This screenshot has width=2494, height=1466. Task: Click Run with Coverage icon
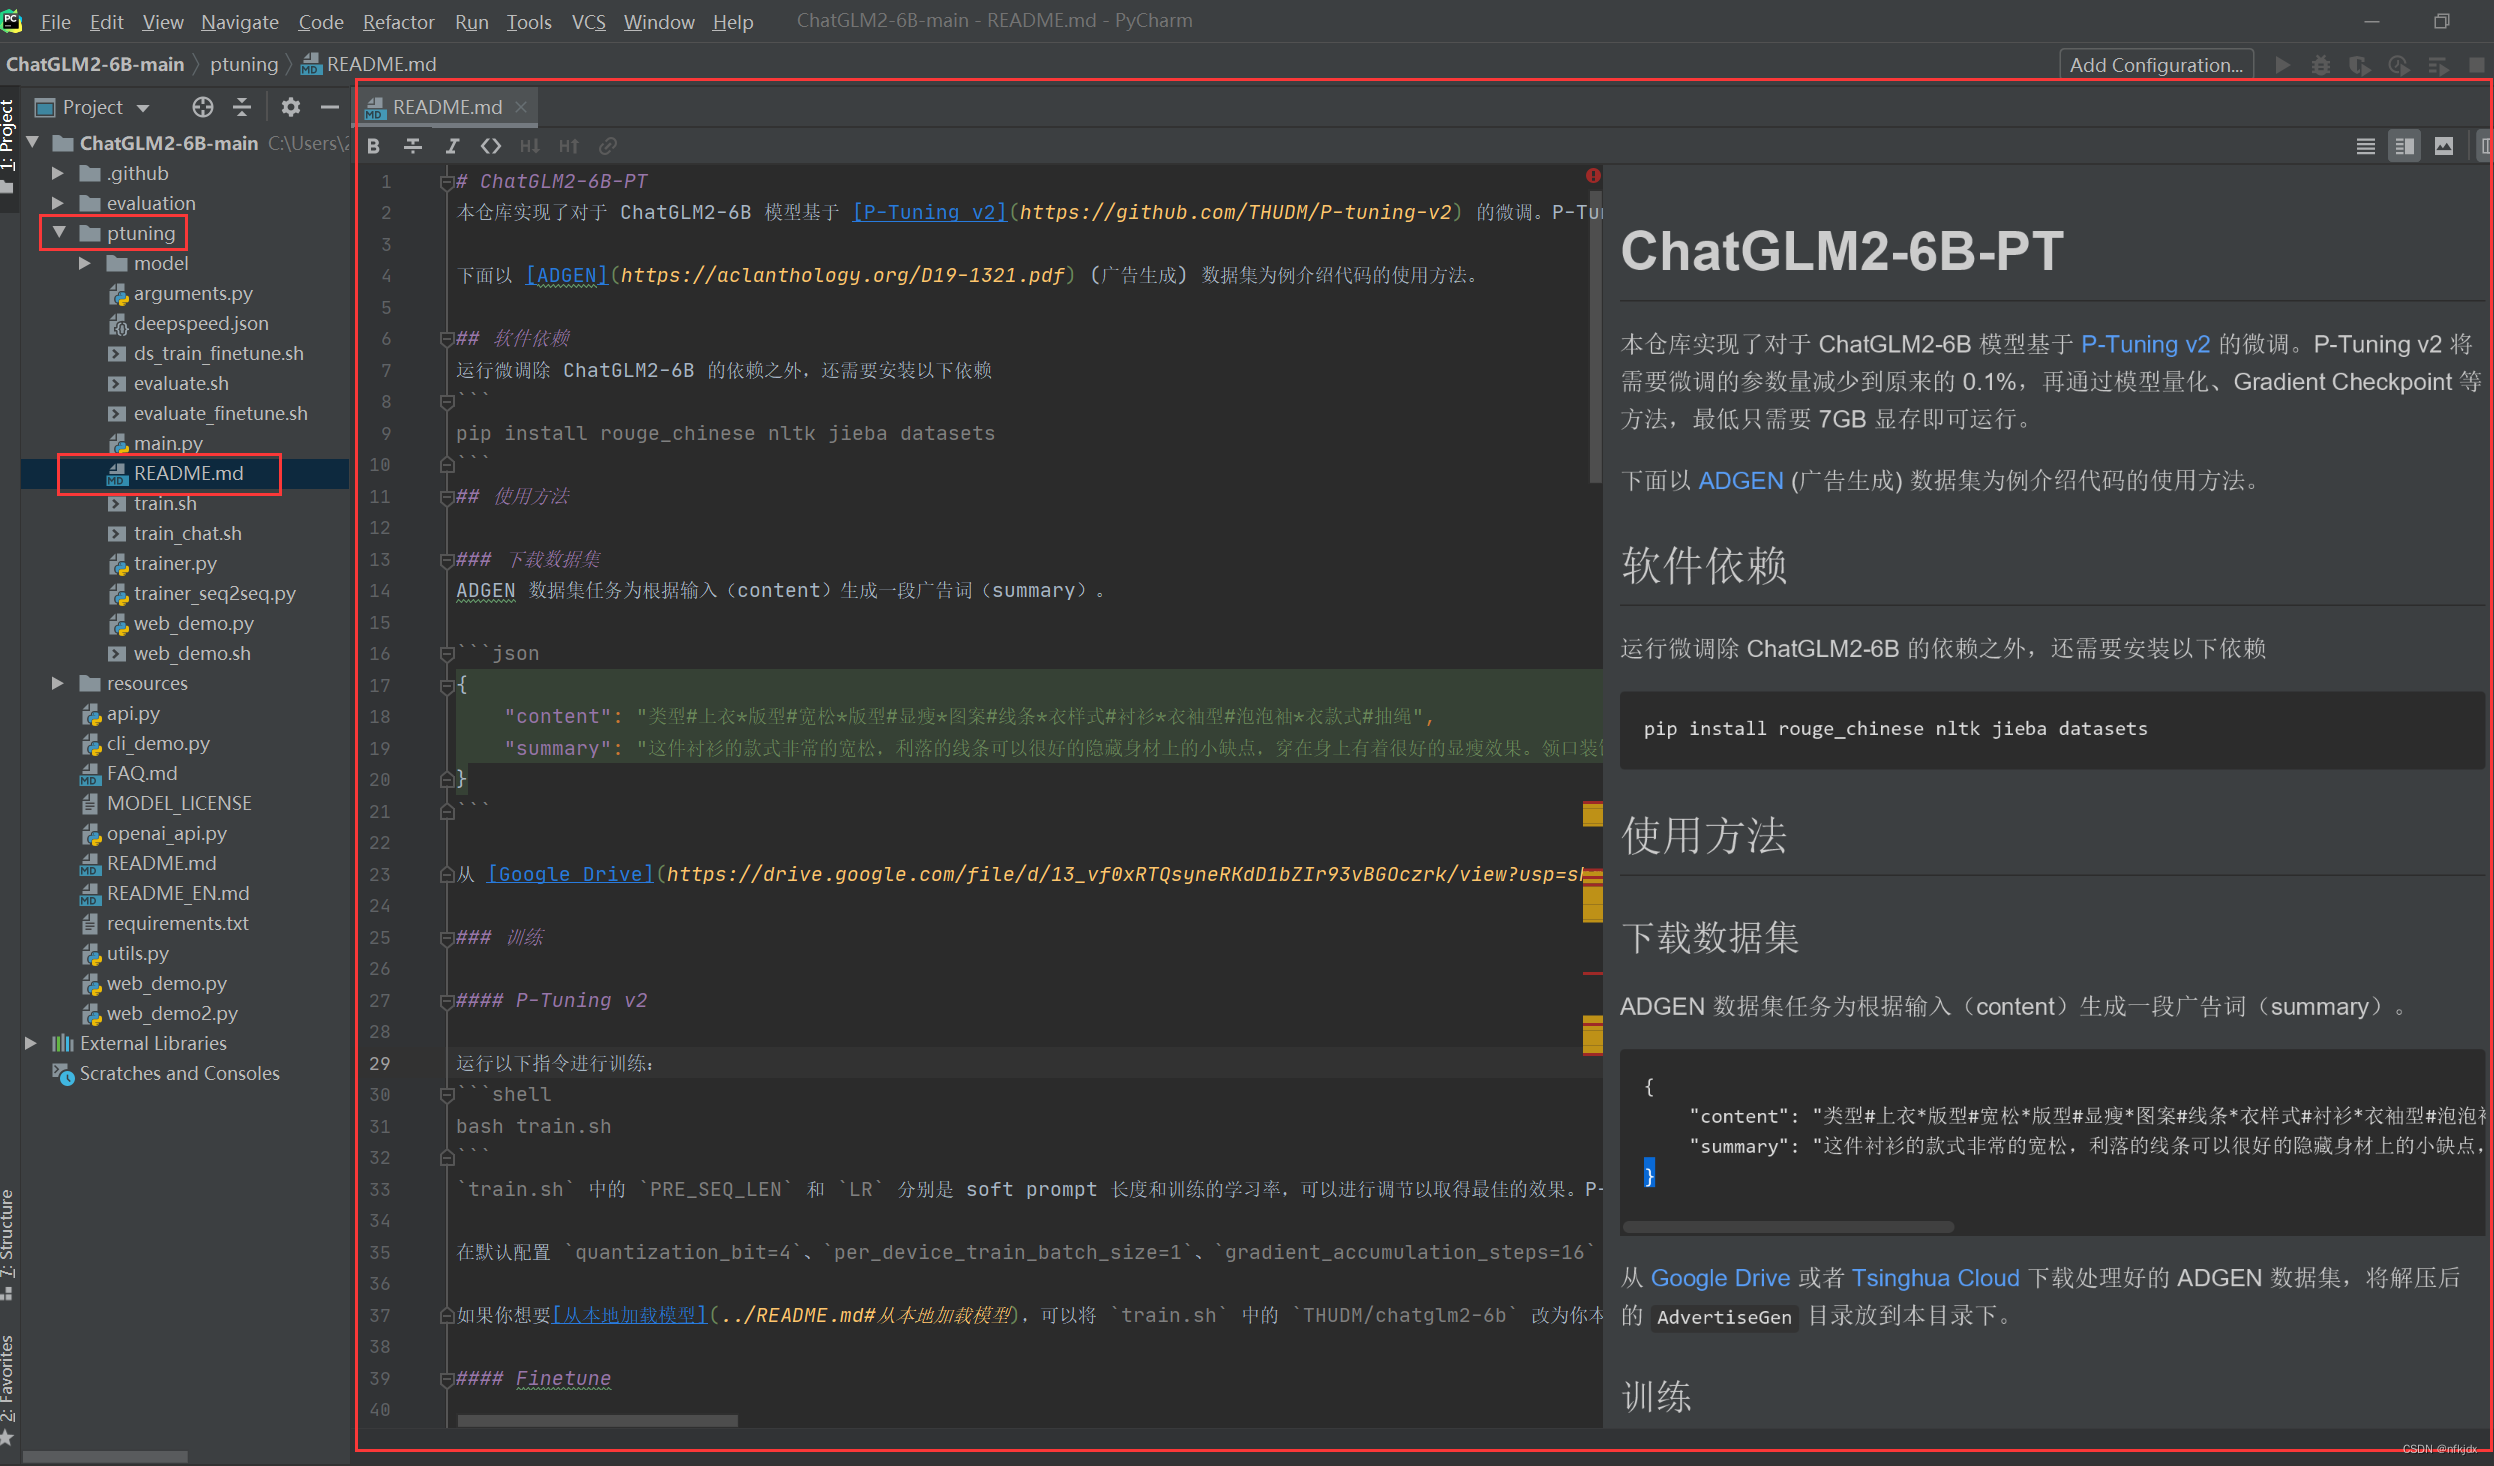pos(2360,65)
